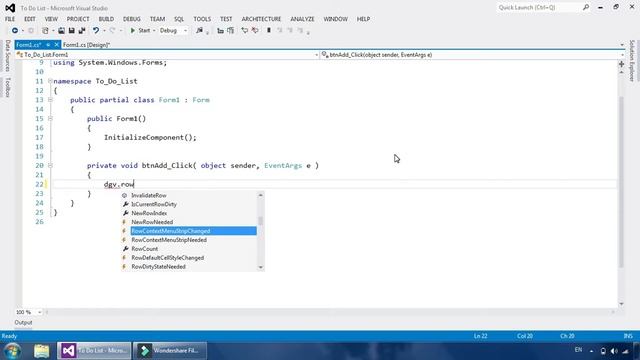Image resolution: width=640 pixels, height=360 pixels.
Task: Click the Open File toolbar icon
Action: pyautogui.click(x=61, y=31)
